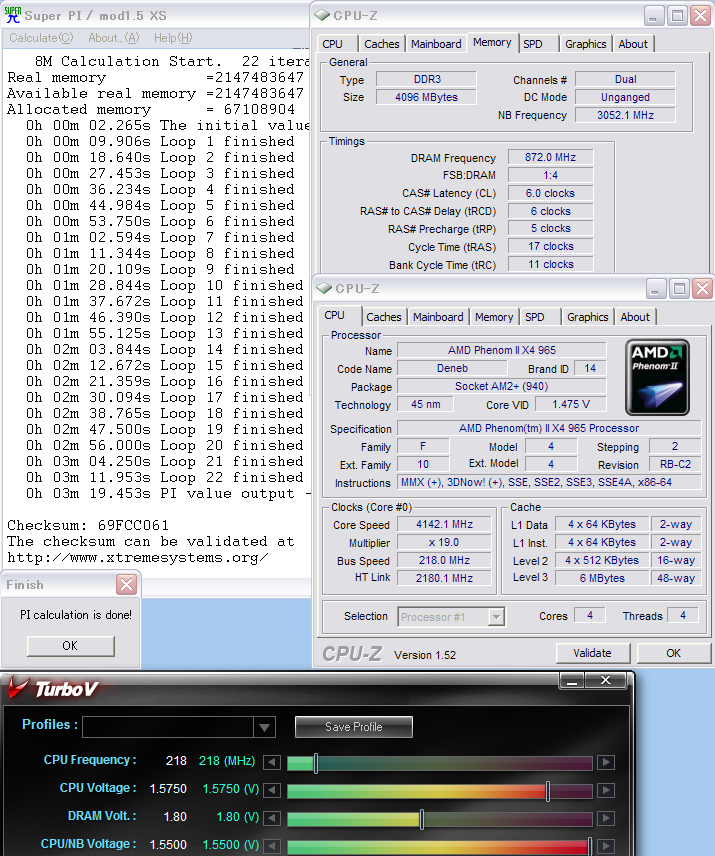Select the Memory tab in upper CPU-Z window
Viewport: 715px width, 856px height.
click(x=492, y=43)
